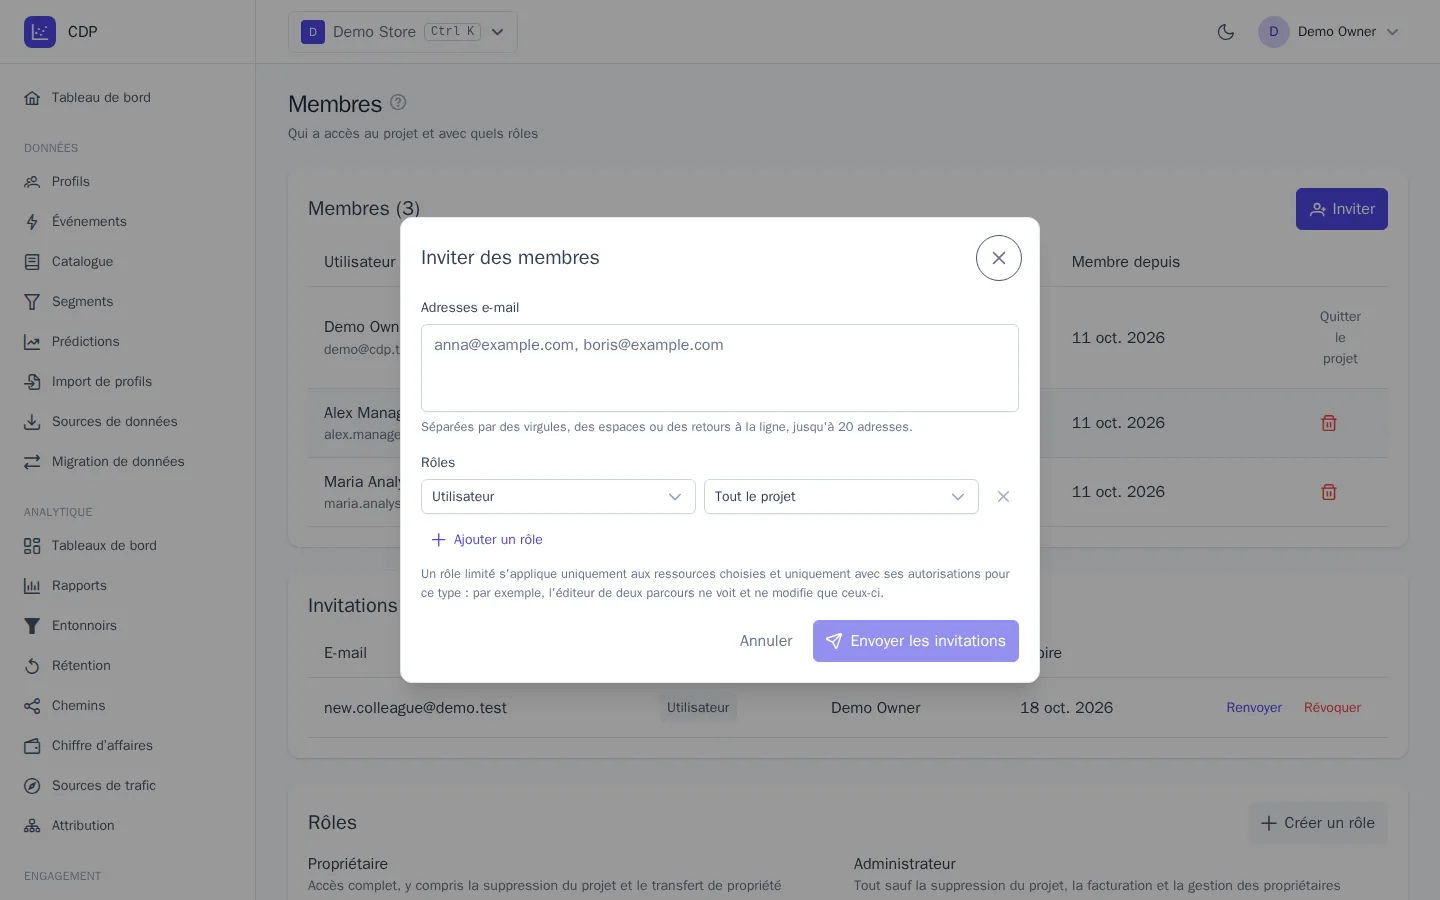
Task: Send invitations with Envoyer les invitations
Action: (916, 641)
